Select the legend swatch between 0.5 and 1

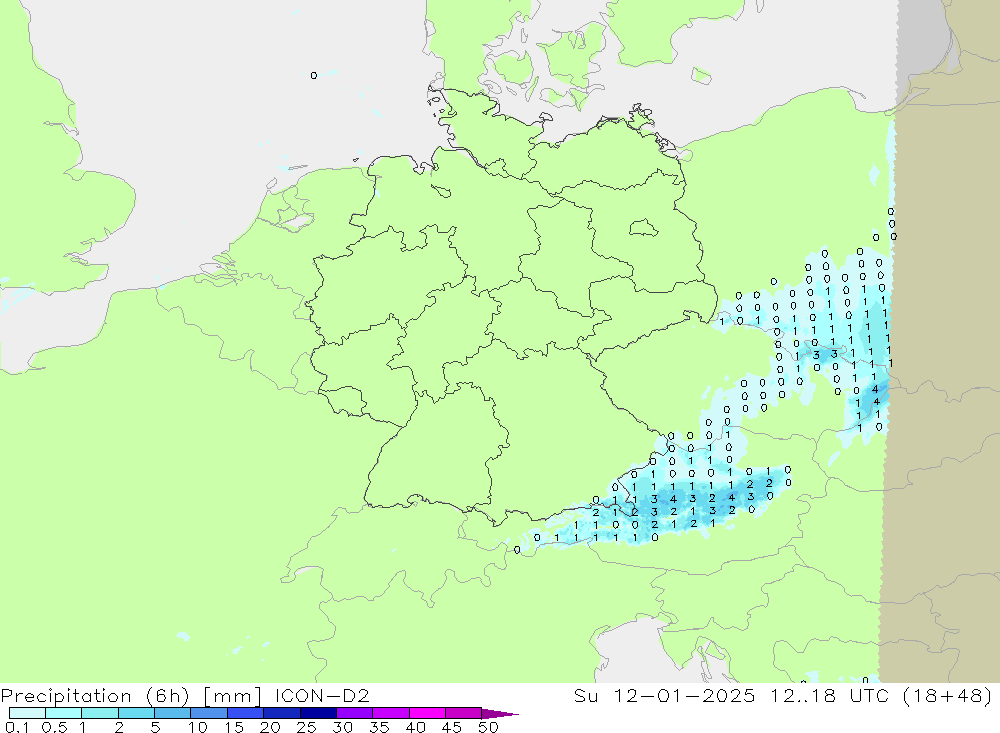pyautogui.click(x=64, y=713)
